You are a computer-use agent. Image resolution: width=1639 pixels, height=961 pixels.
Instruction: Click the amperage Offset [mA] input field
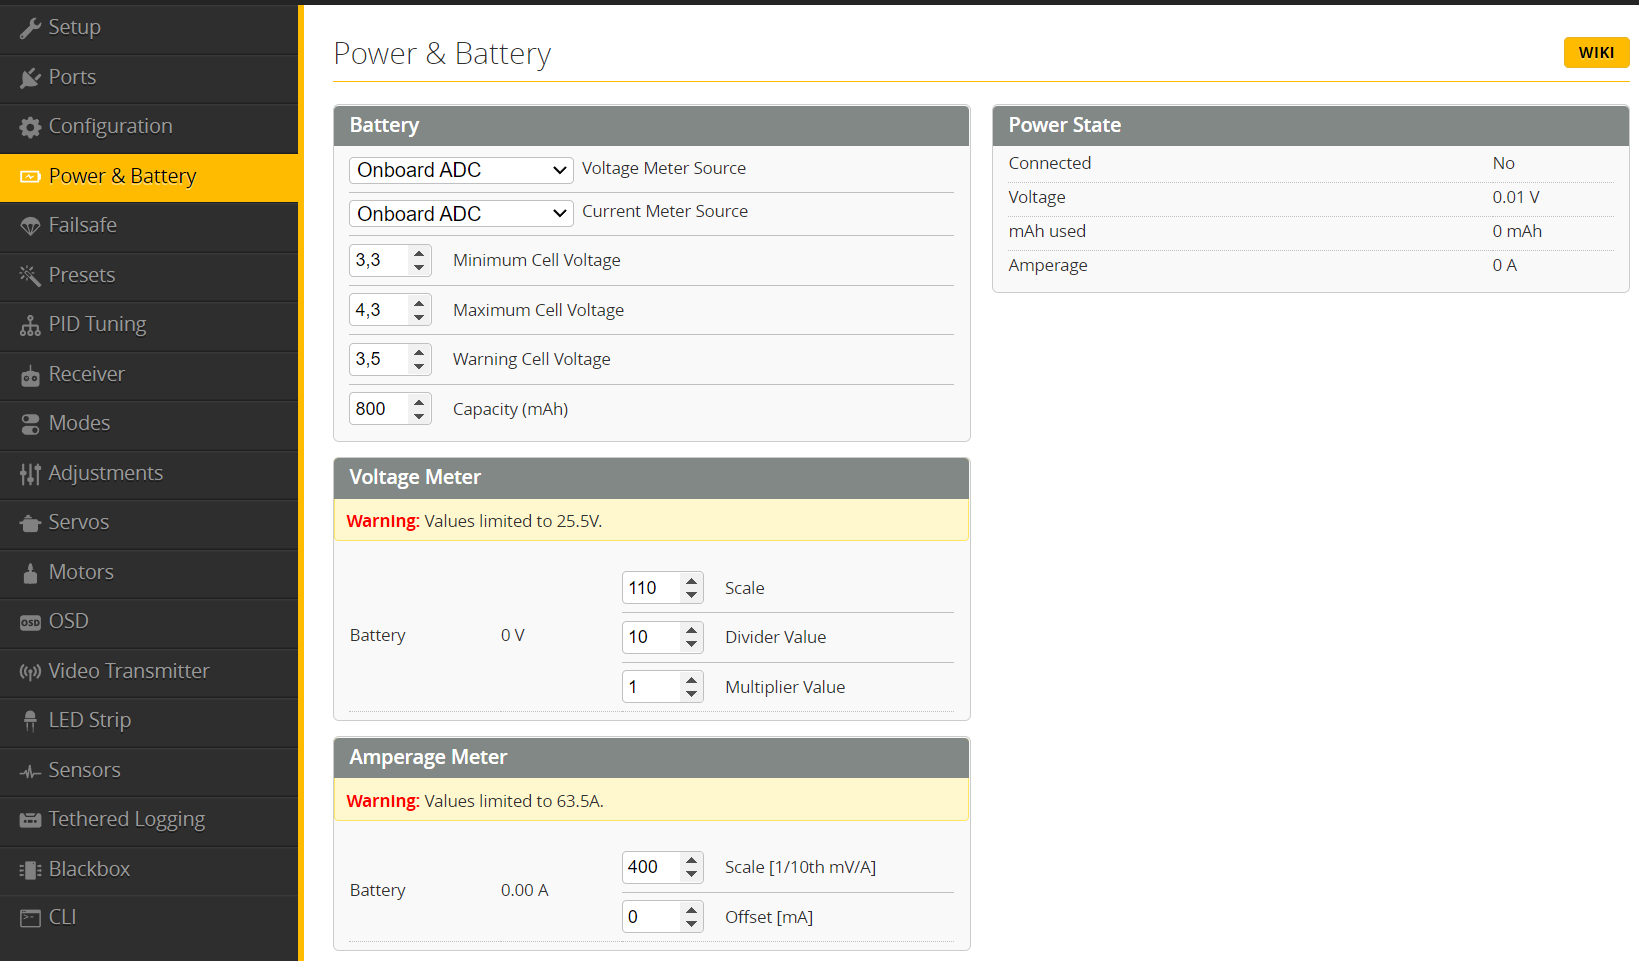[x=651, y=917]
